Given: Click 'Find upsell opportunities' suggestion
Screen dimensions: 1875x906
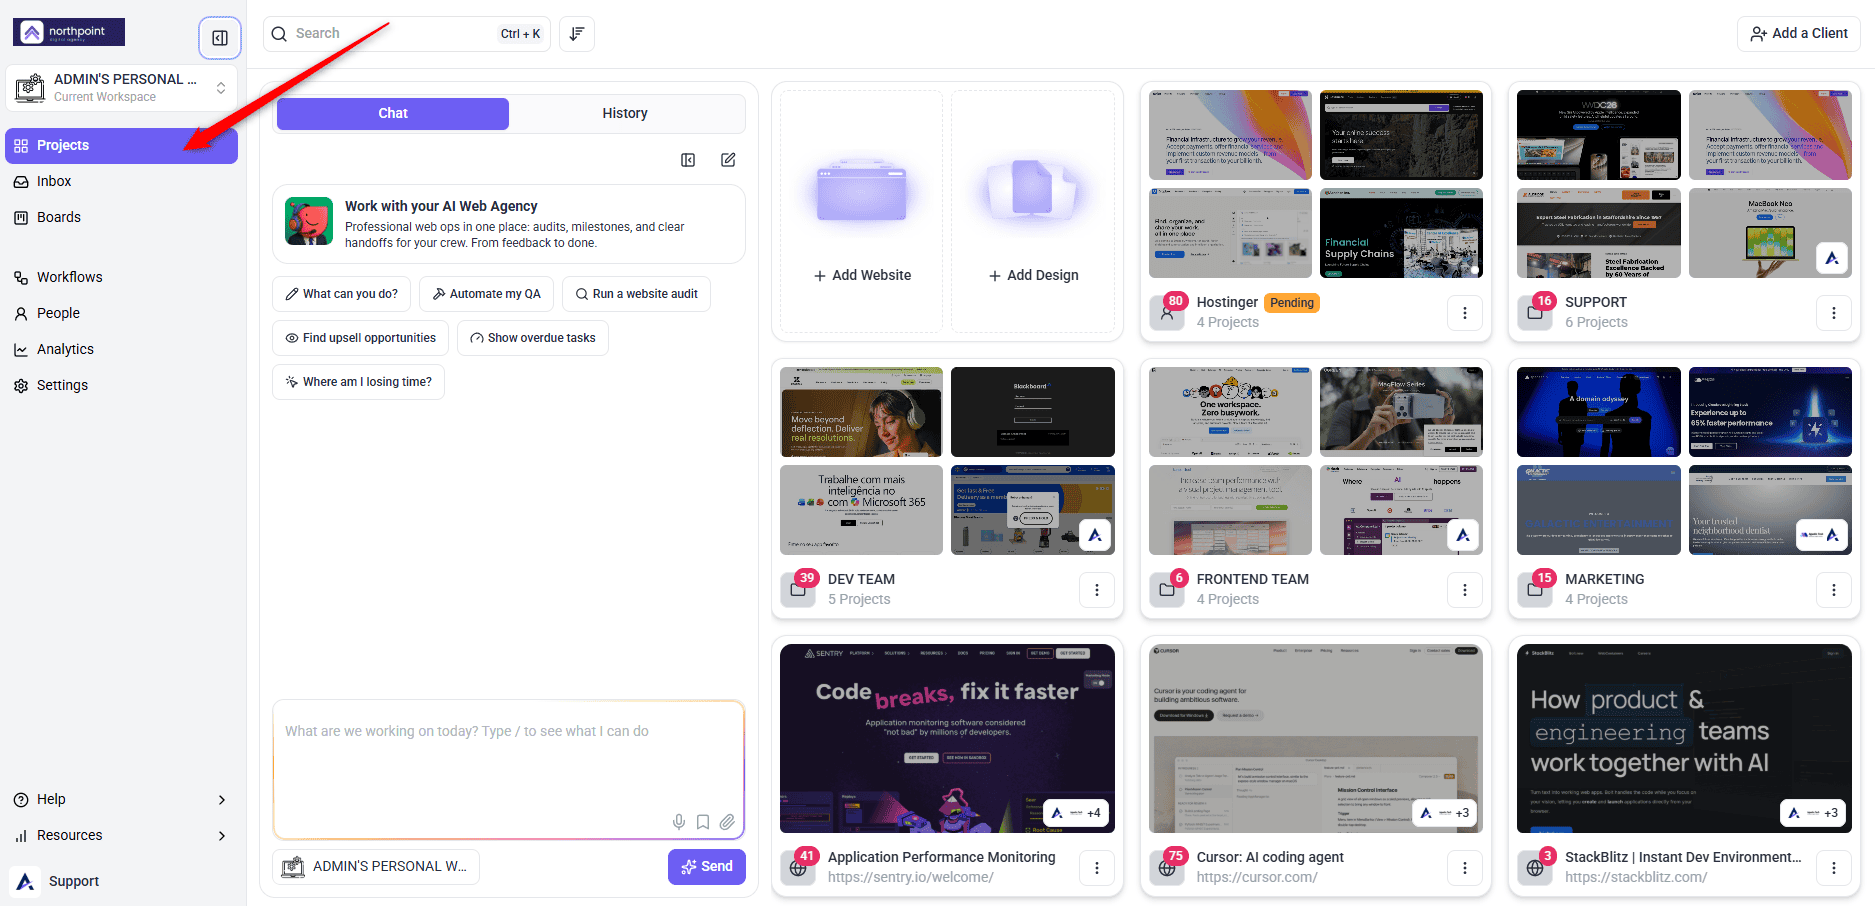Looking at the screenshot, I should (x=360, y=338).
